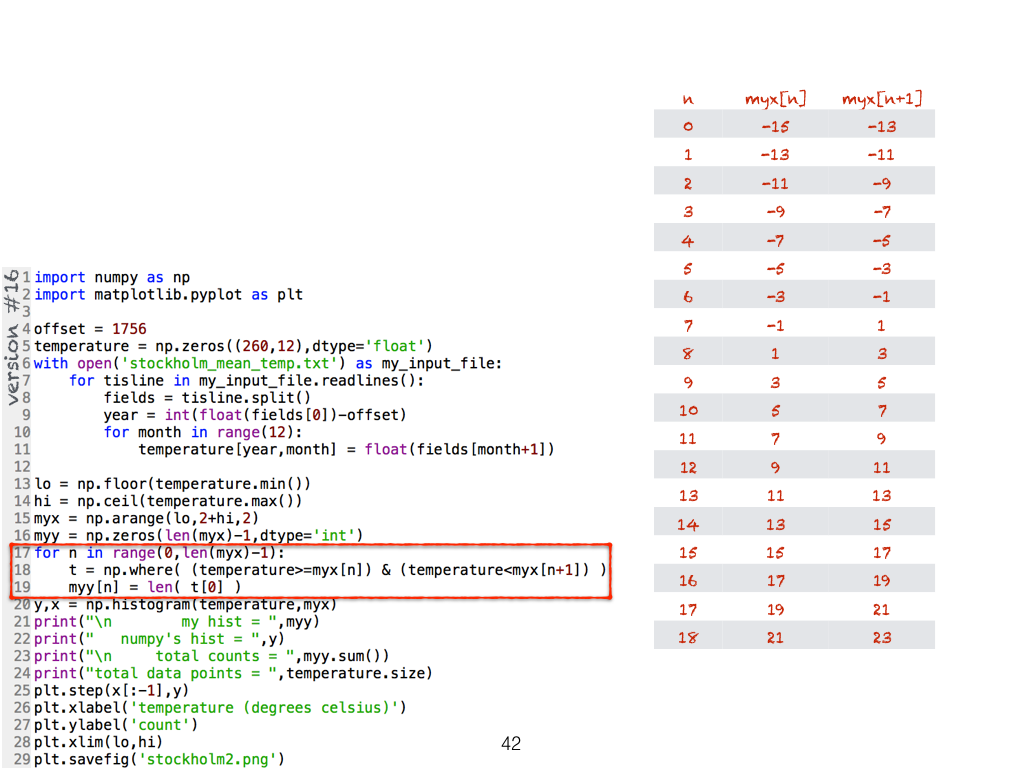Click the "for n in range" loop line
This screenshot has width=1024, height=768.
point(160,553)
